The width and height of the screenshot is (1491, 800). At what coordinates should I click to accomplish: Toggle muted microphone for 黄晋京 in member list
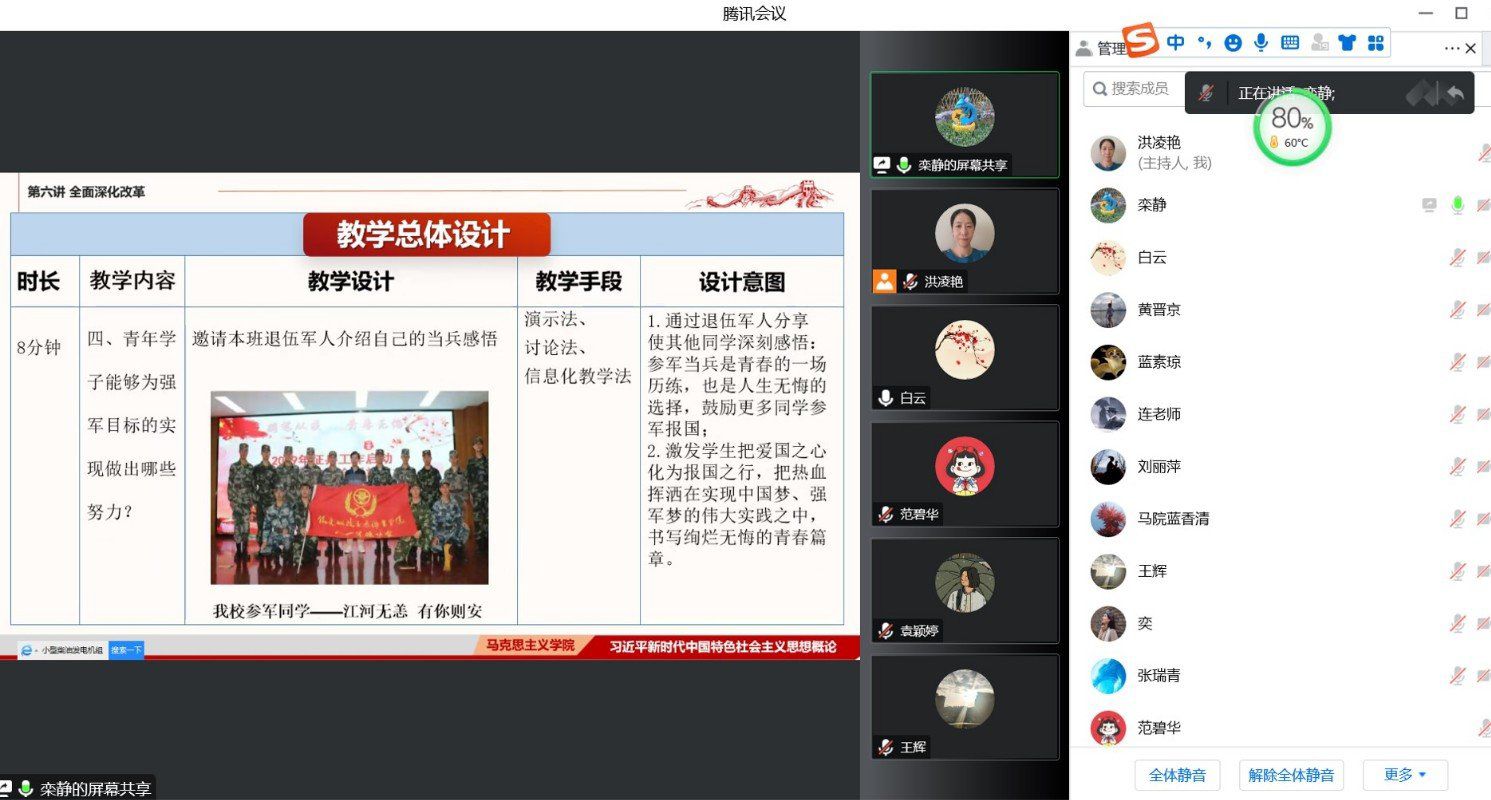1458,310
